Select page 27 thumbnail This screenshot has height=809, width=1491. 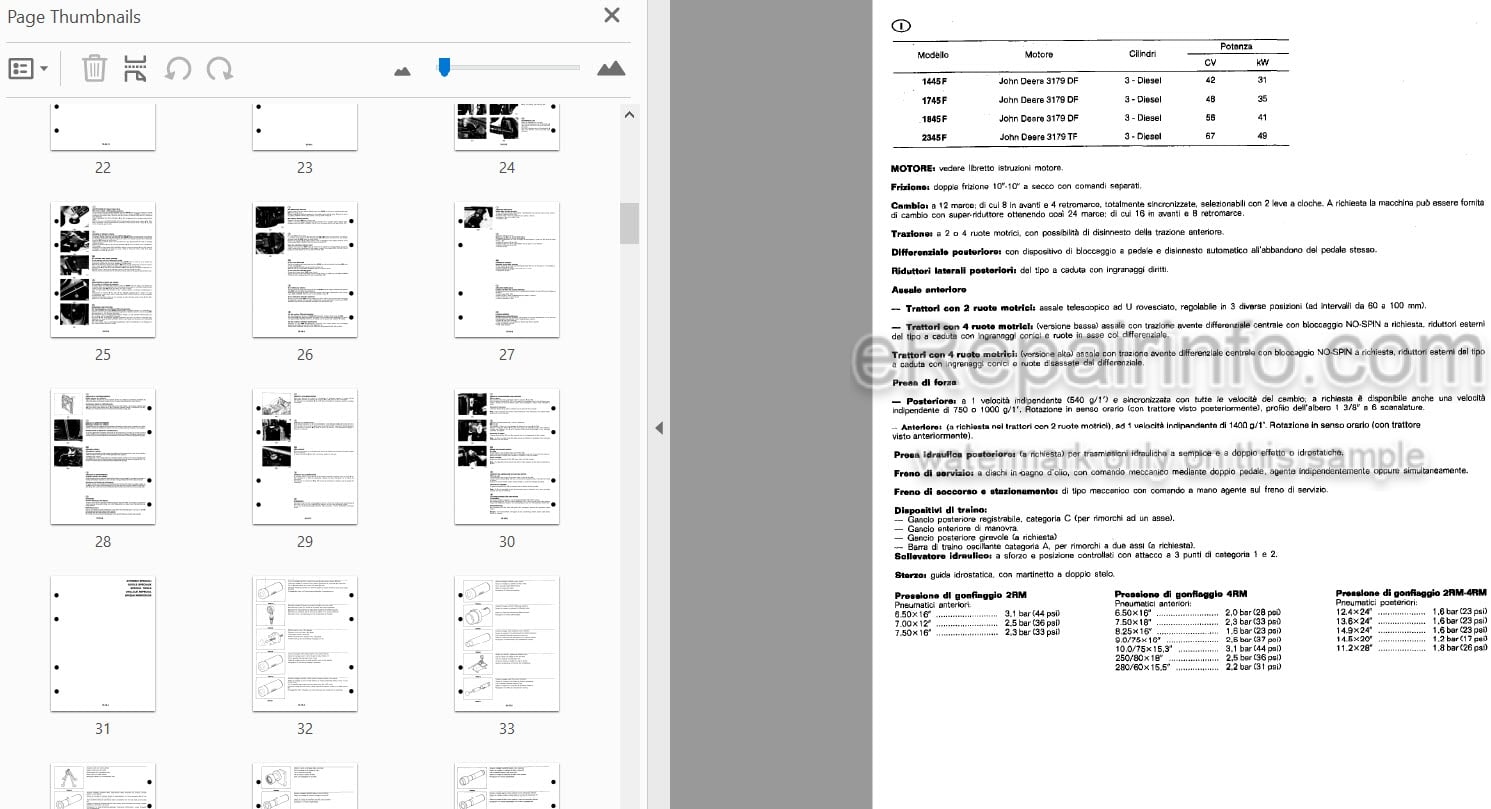[507, 269]
